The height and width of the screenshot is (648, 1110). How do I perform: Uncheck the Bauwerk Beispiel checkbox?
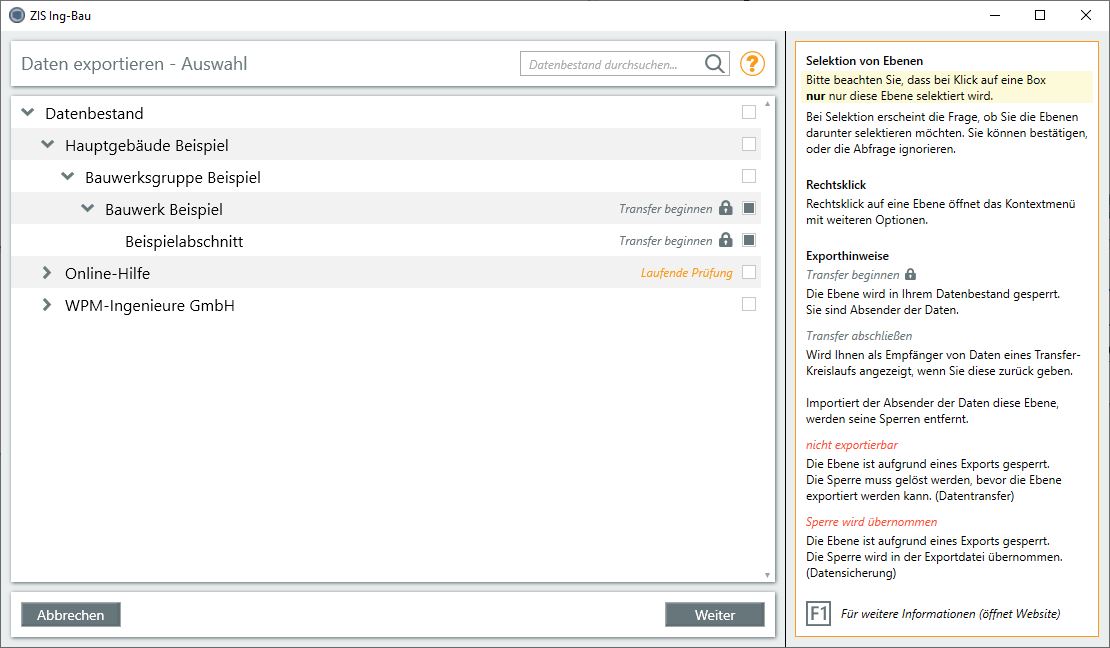point(749,209)
